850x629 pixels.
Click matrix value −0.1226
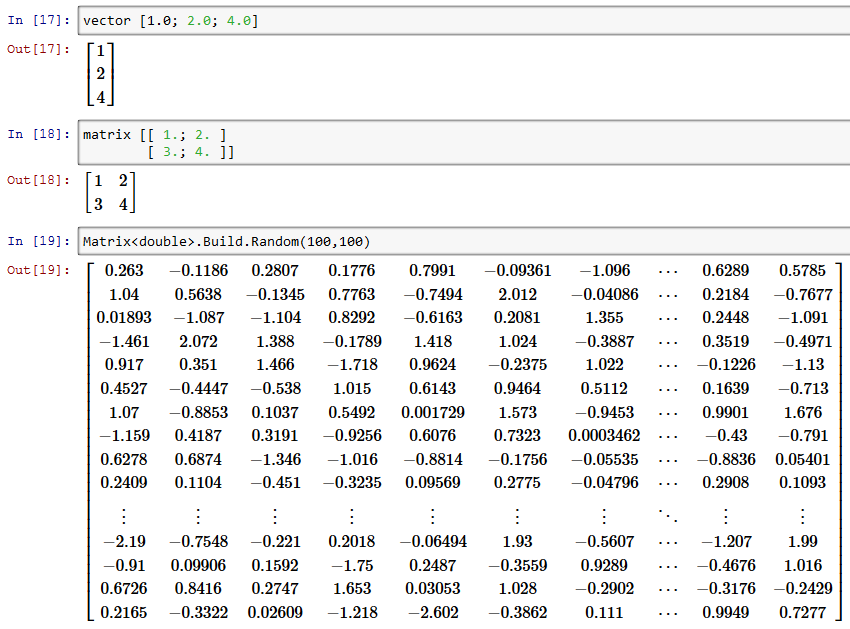726,365
